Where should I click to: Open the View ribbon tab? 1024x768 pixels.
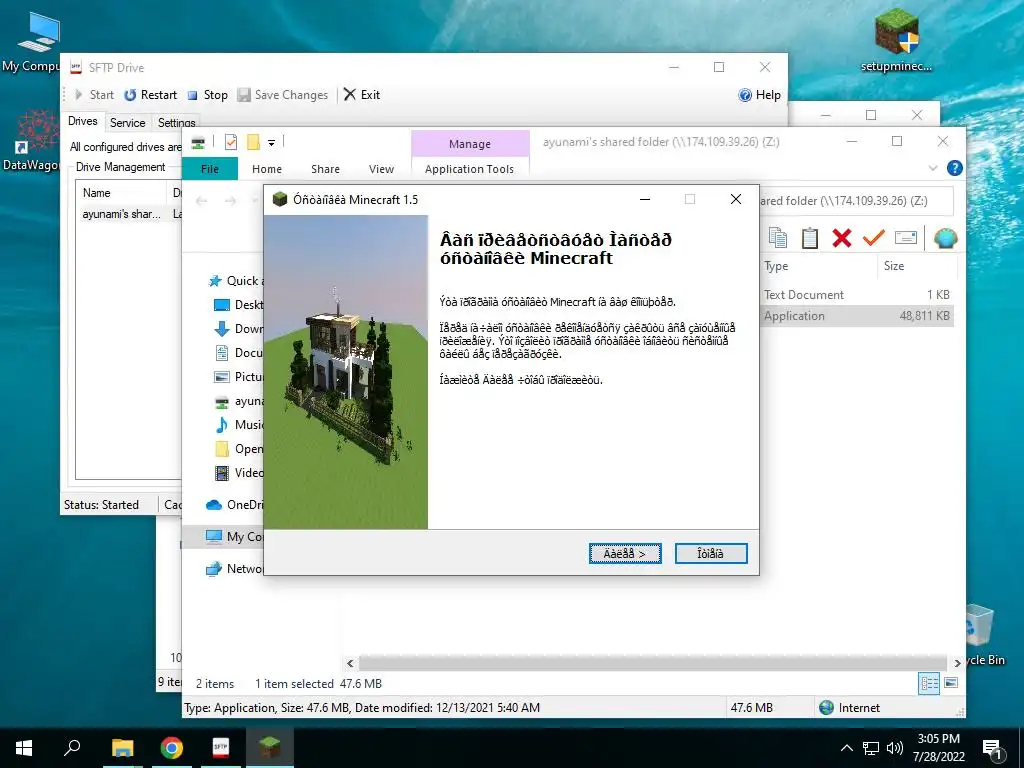pos(381,168)
